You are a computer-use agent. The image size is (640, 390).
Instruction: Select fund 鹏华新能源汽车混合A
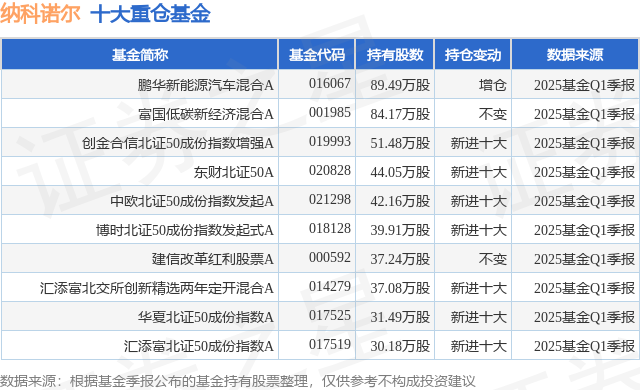tap(205, 85)
